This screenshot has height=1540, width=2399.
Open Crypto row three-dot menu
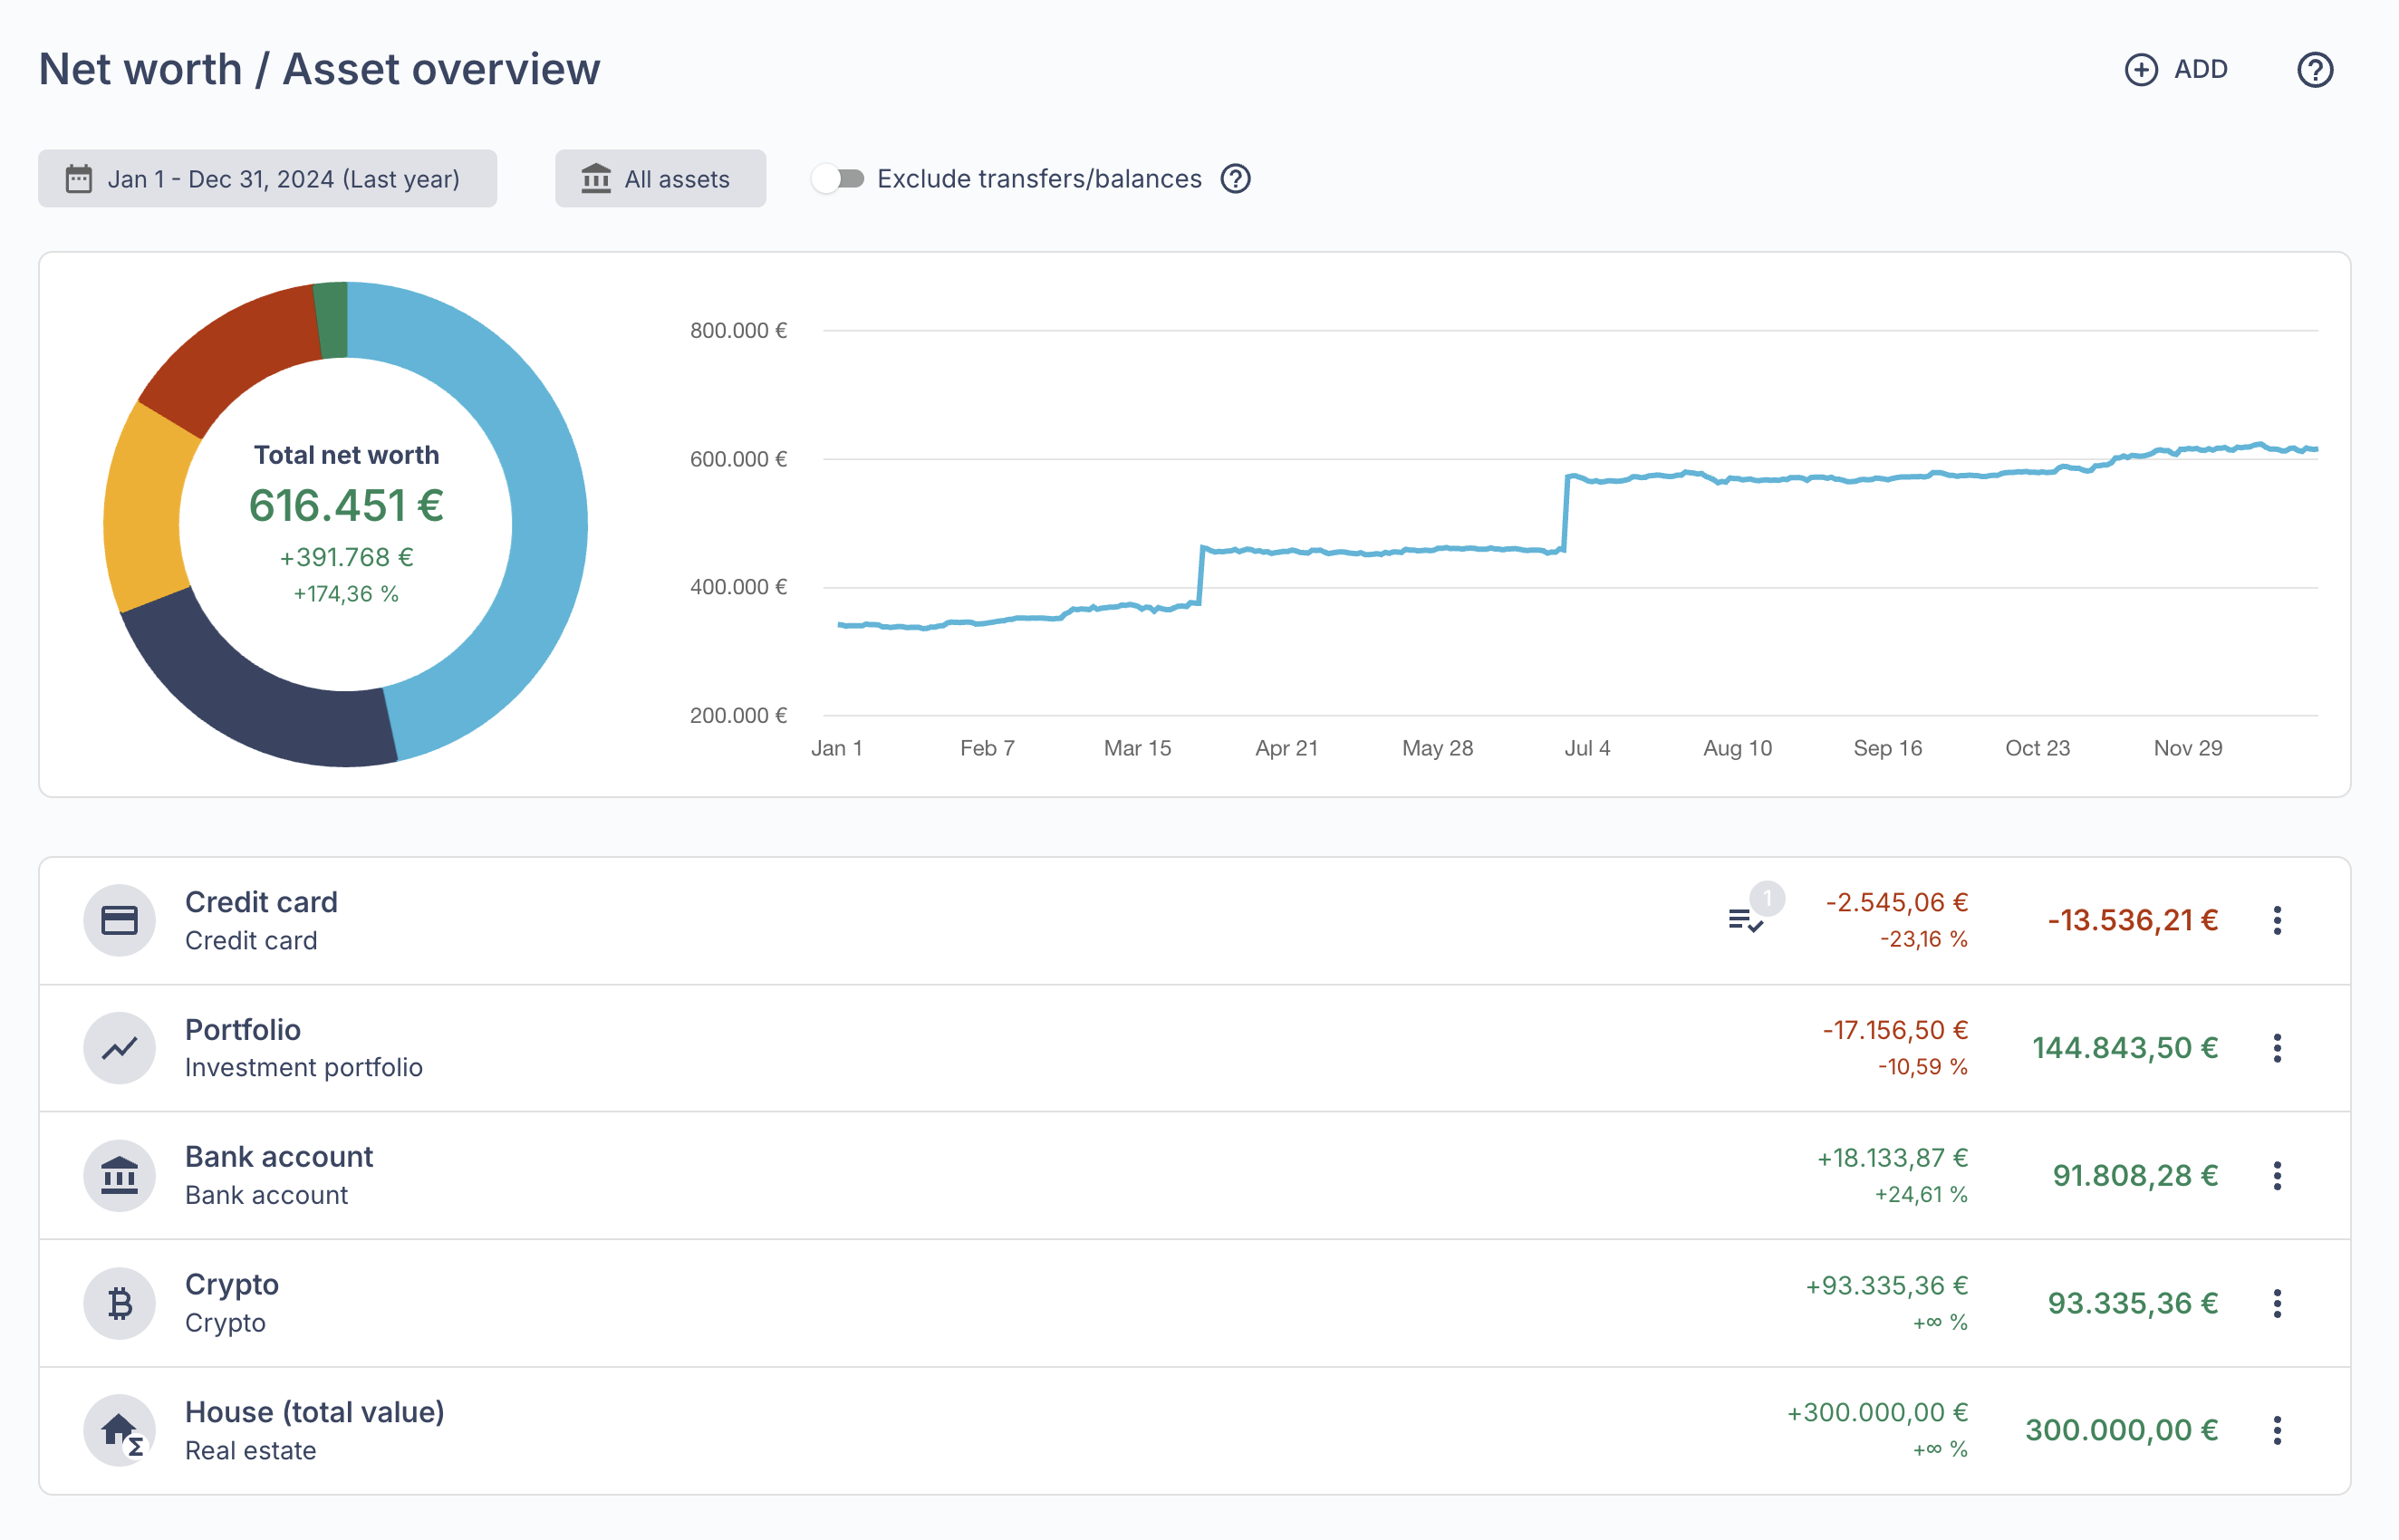[x=2277, y=1303]
